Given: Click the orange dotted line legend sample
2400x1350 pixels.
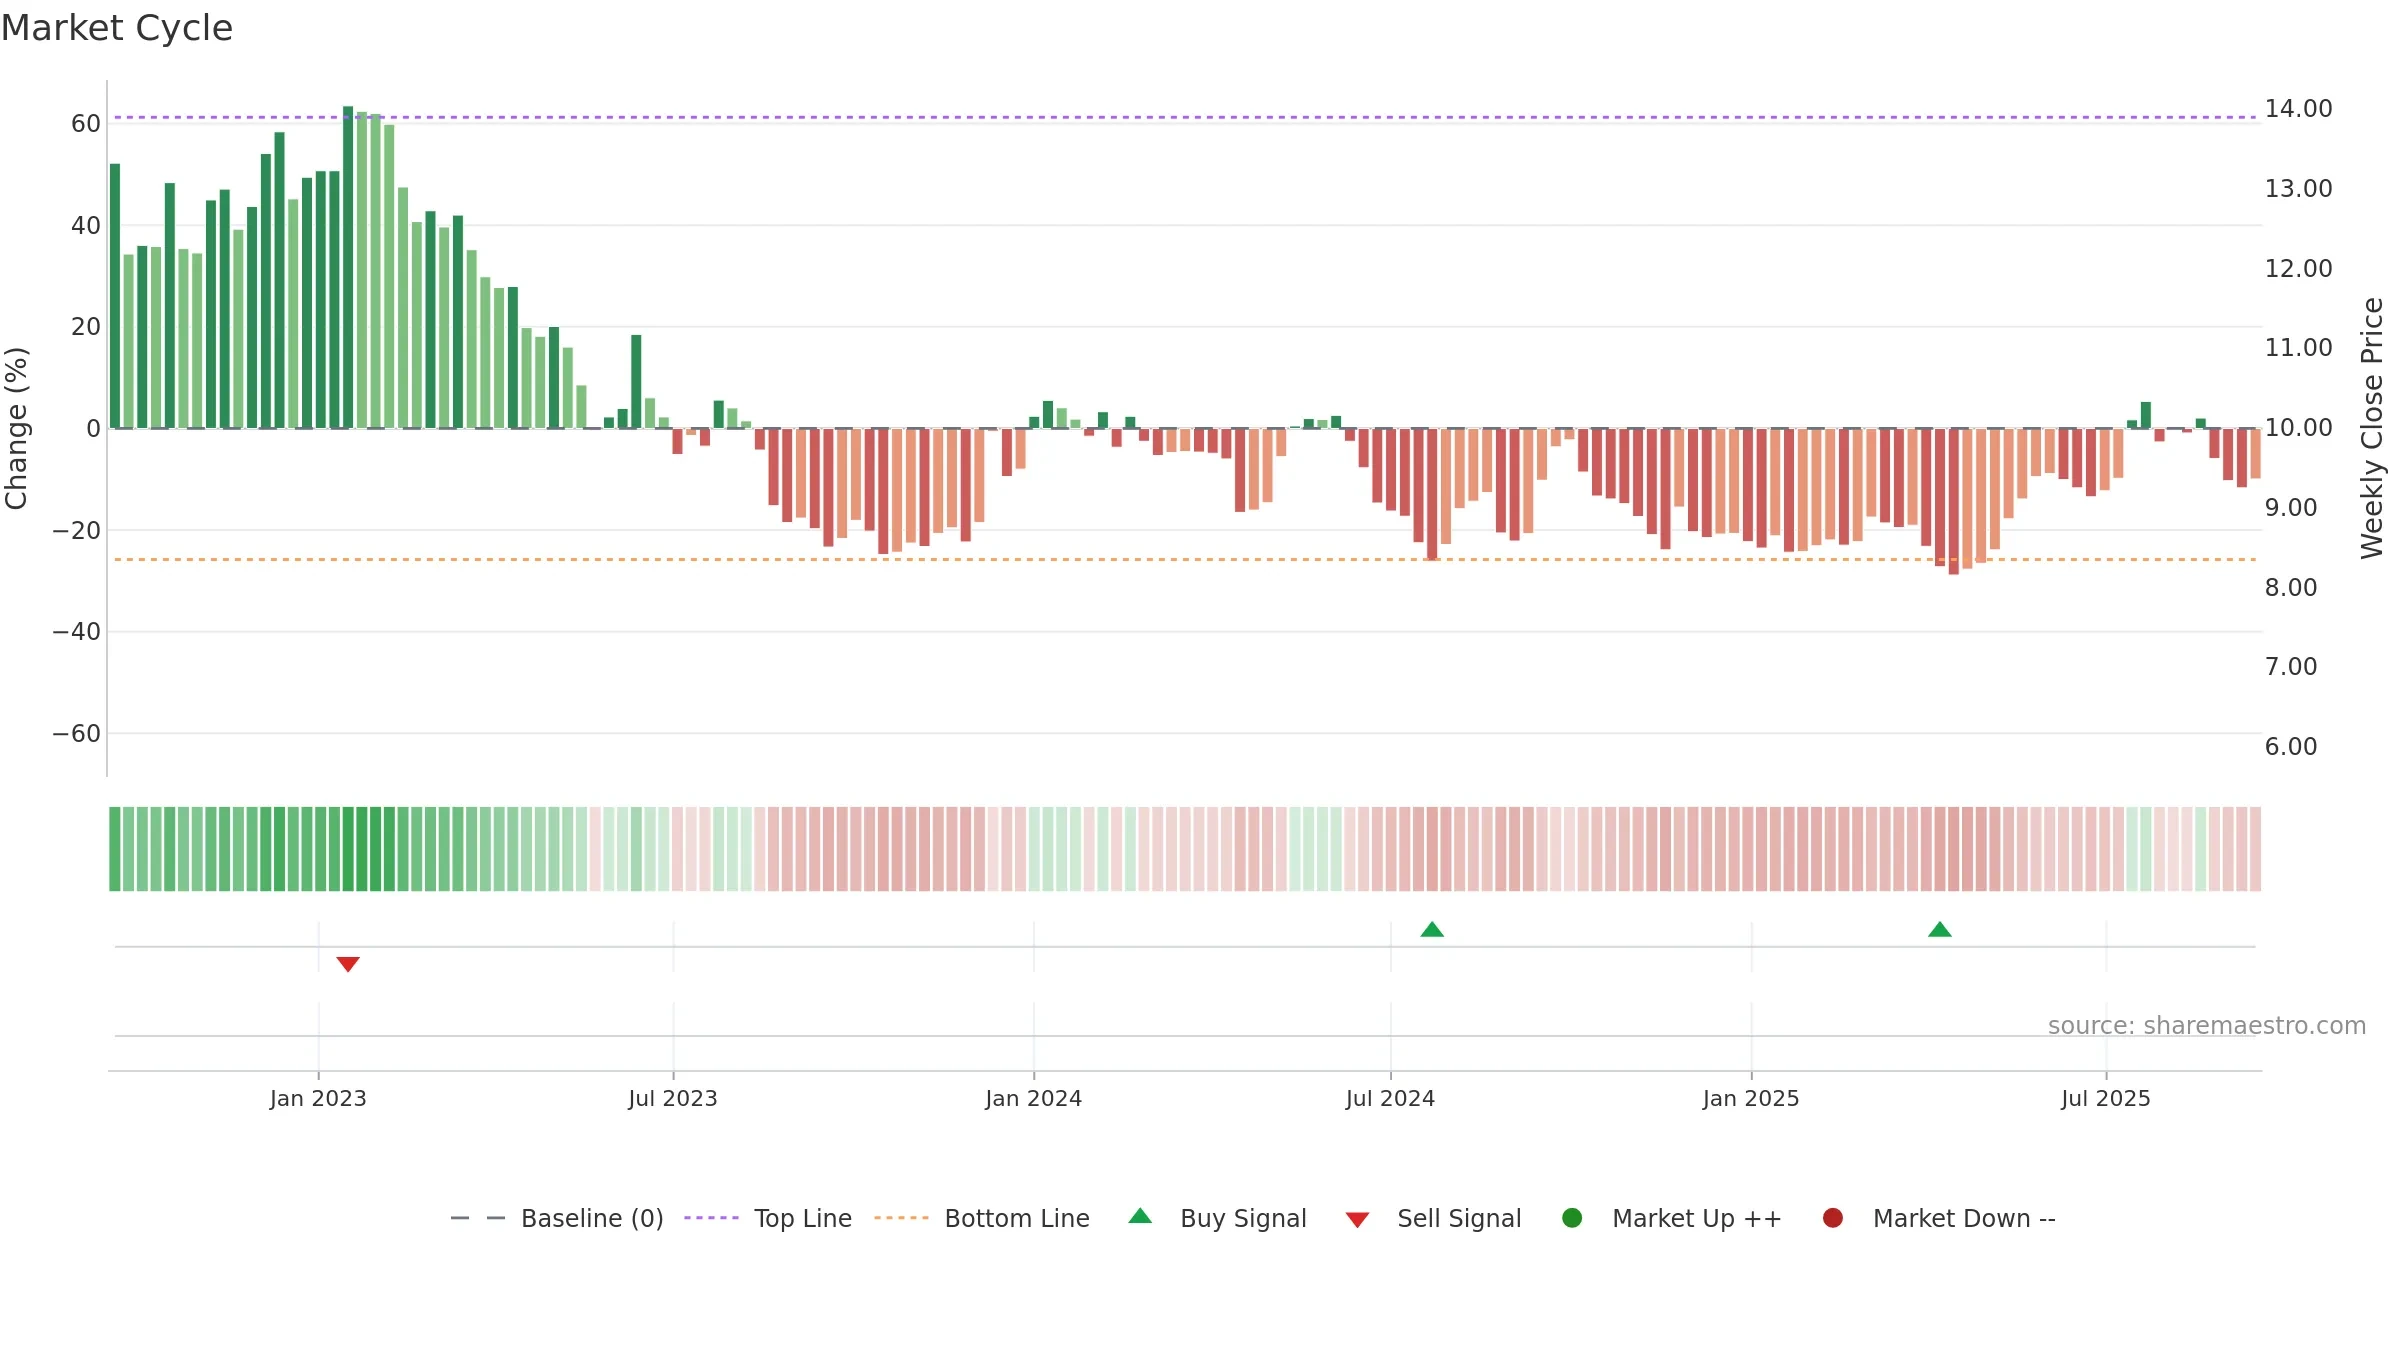Looking at the screenshot, I should (901, 1218).
